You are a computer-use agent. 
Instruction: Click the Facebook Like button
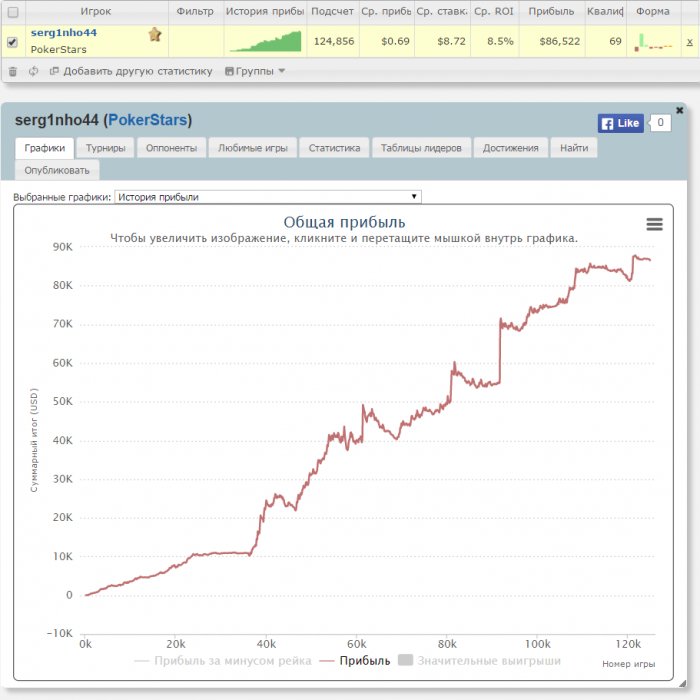pos(621,123)
